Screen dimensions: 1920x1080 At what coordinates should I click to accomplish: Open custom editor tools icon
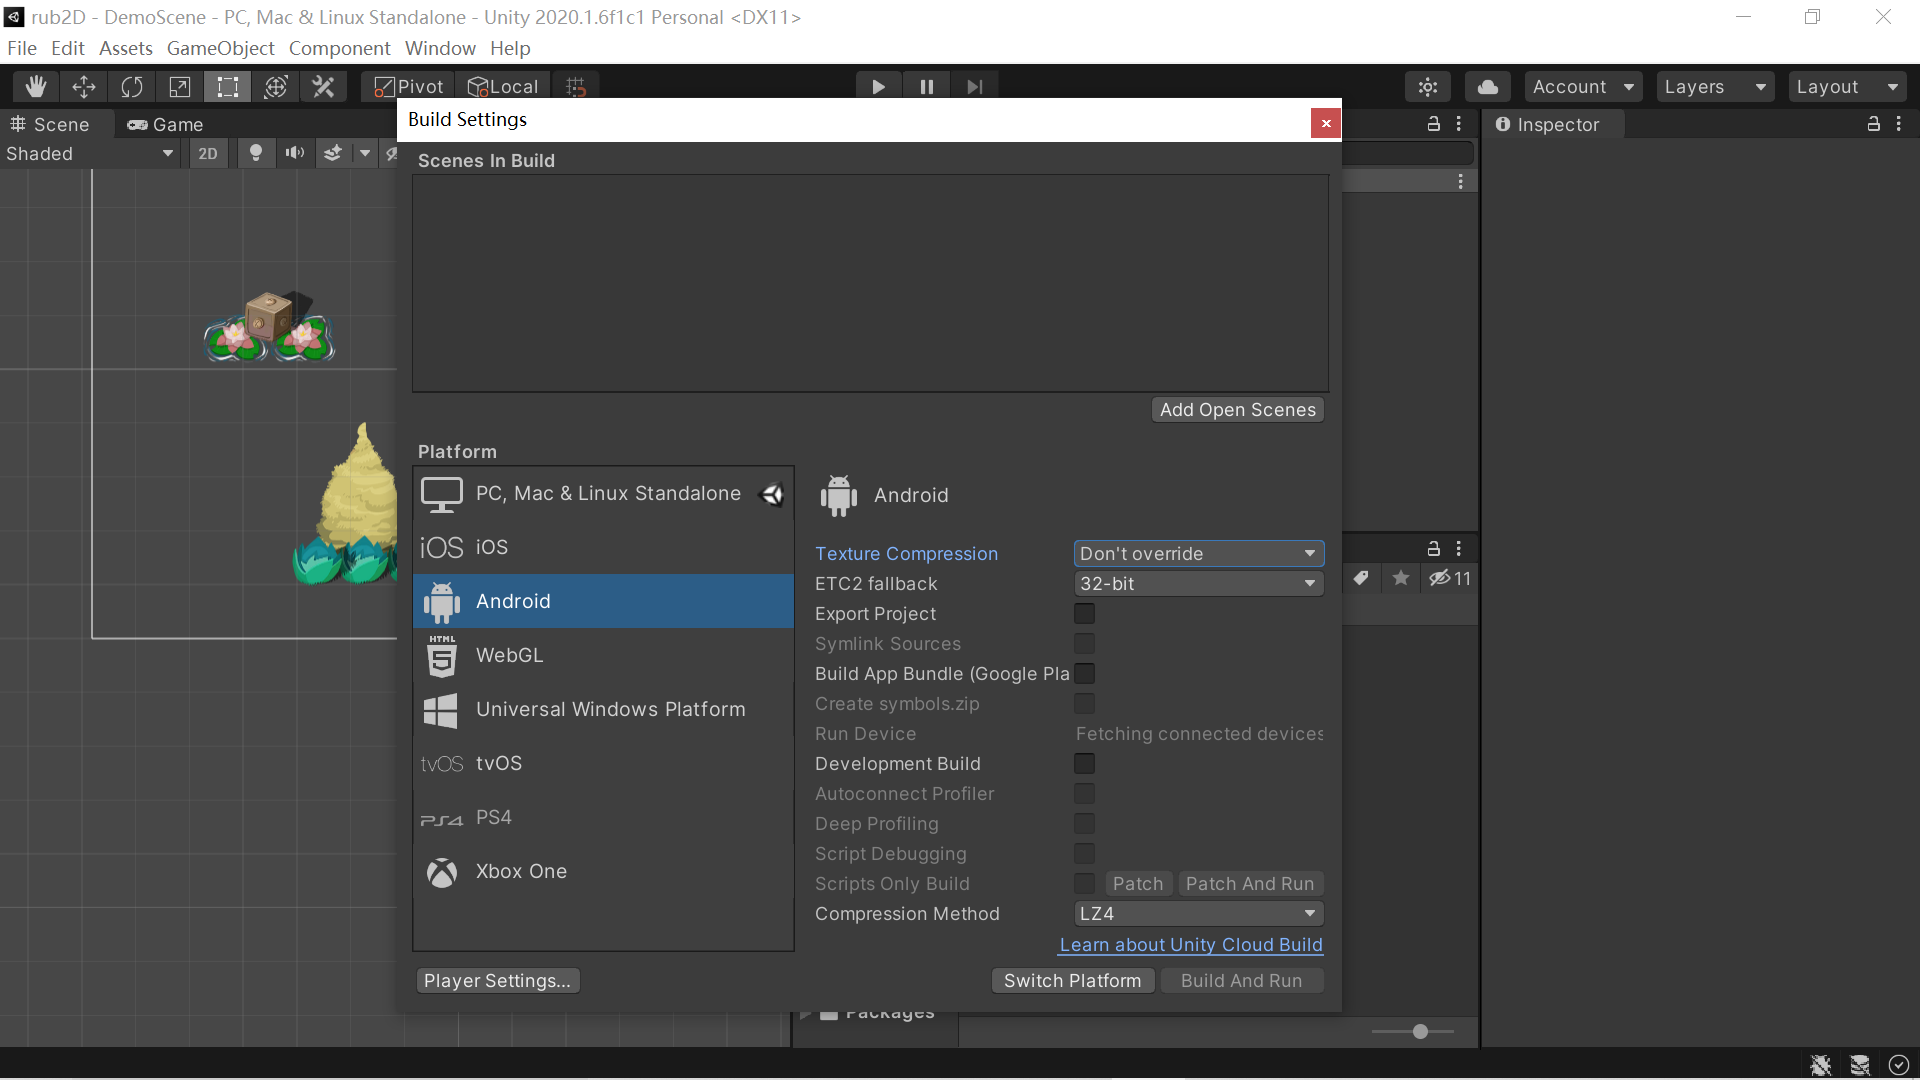323,87
